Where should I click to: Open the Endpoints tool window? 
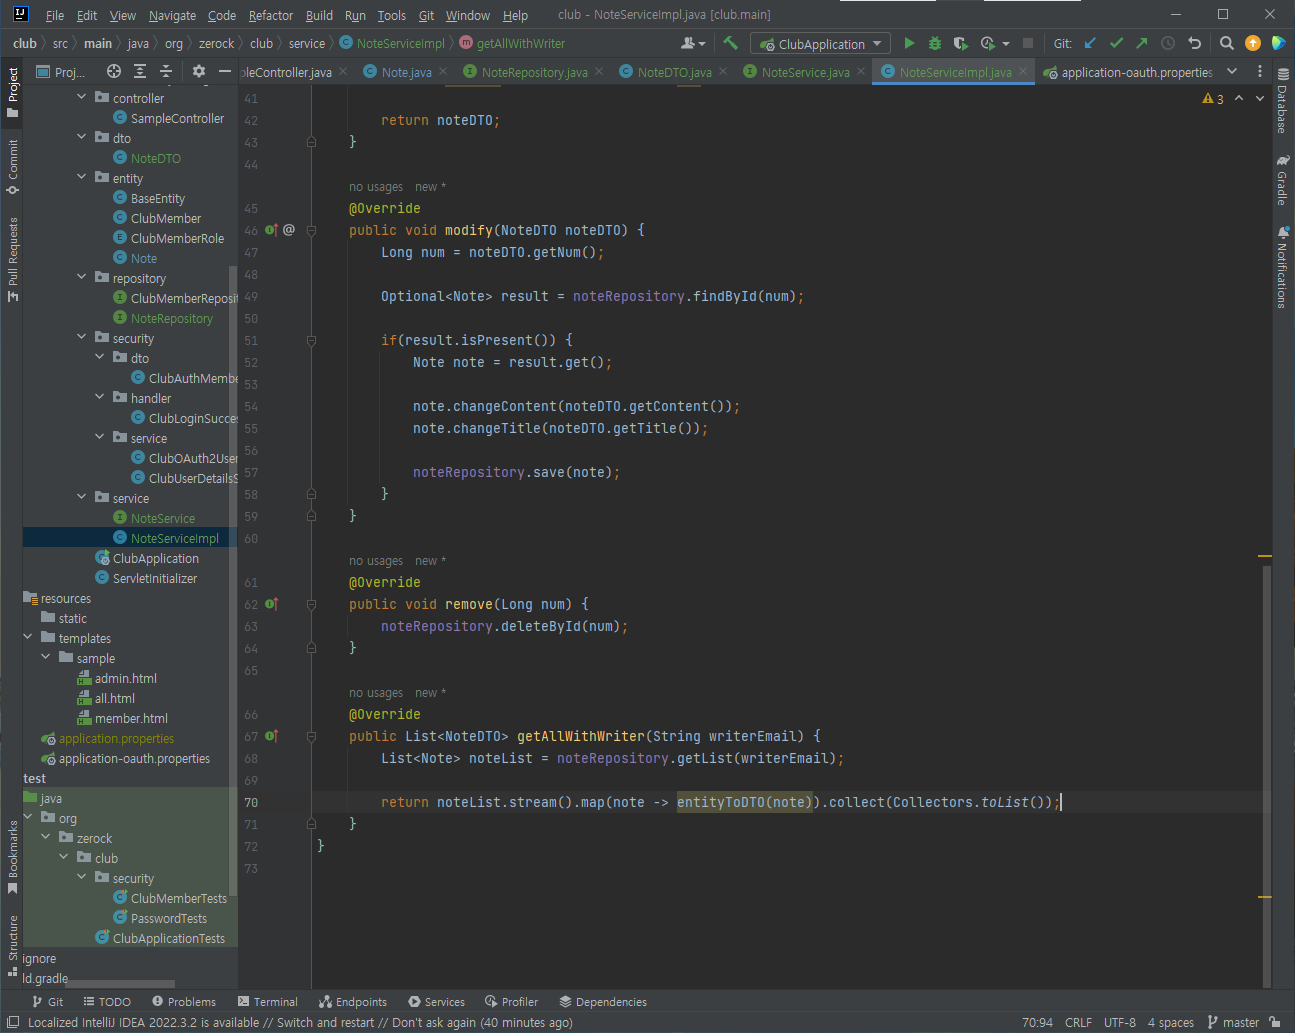353,1001
